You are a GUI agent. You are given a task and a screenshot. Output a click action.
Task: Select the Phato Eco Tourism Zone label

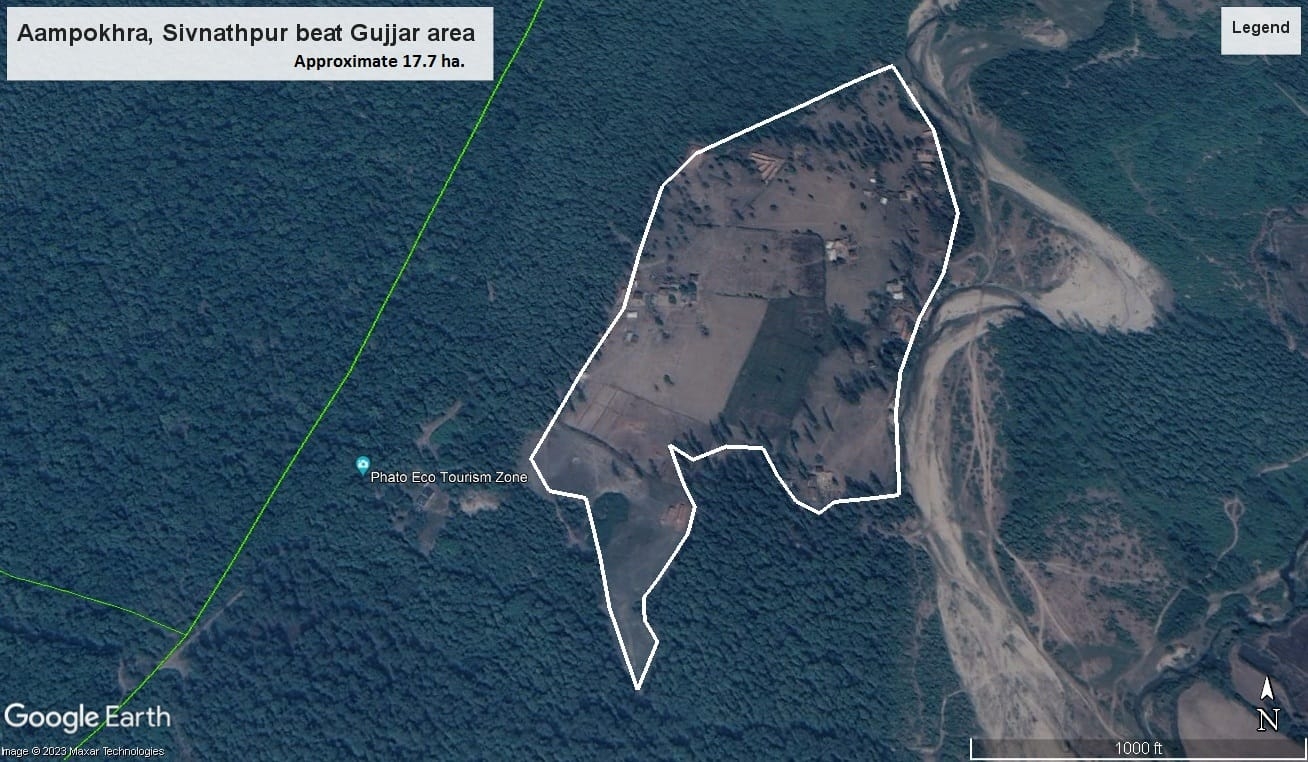[x=448, y=478]
